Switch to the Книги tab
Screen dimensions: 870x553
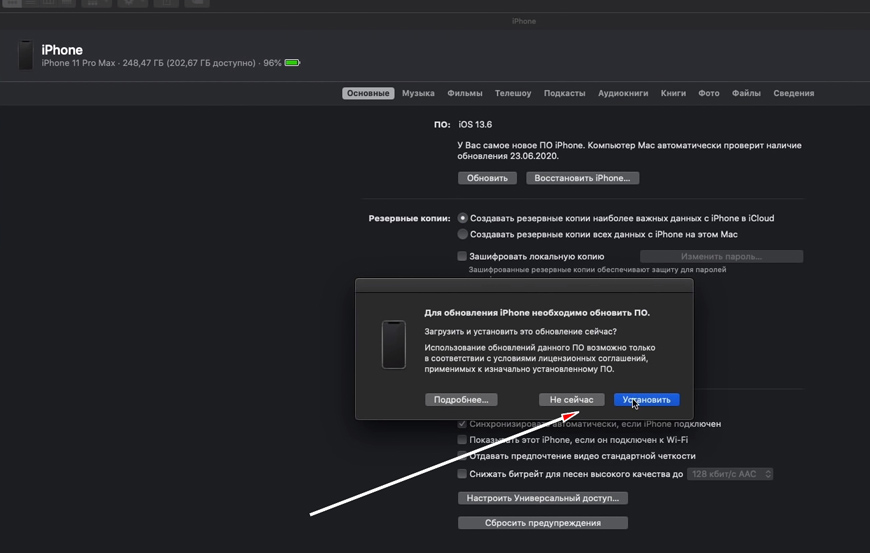673,93
